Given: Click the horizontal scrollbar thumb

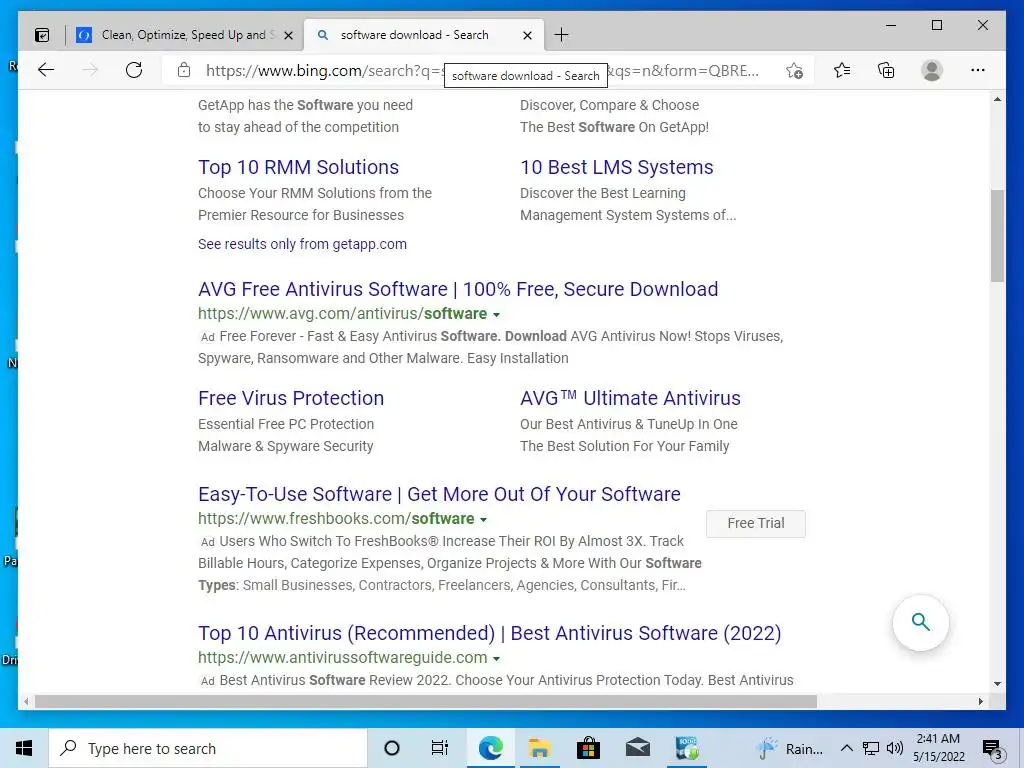Looking at the screenshot, I should [x=426, y=701].
